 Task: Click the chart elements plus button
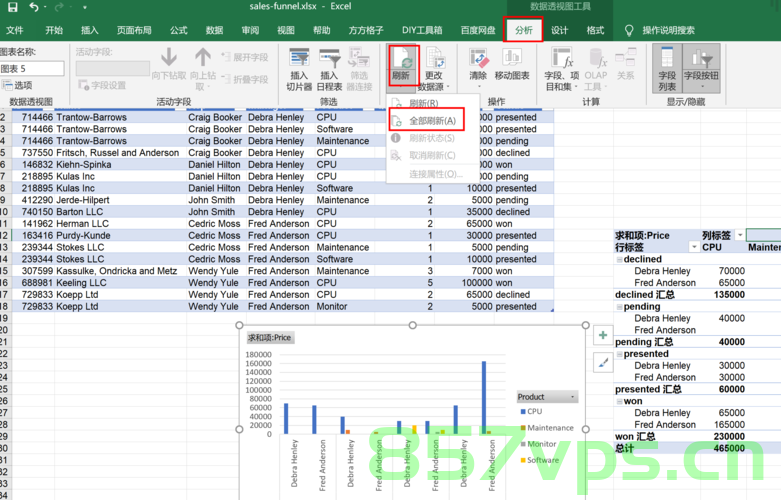coord(603,335)
